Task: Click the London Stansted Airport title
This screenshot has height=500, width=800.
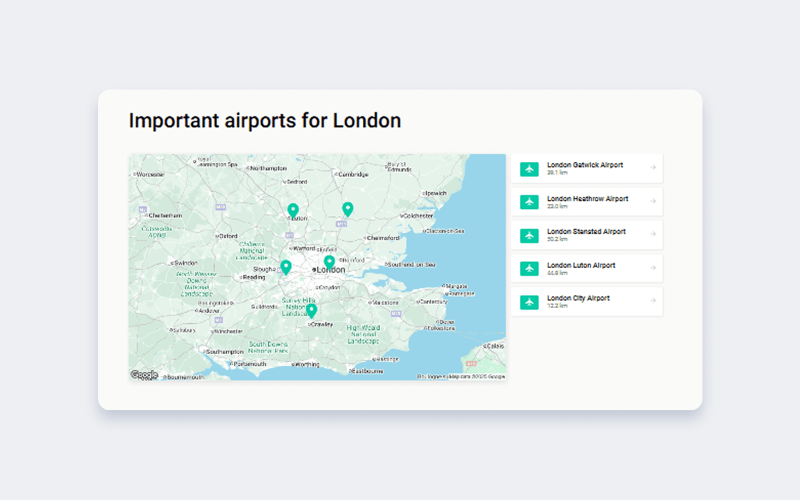Action: coord(586,231)
